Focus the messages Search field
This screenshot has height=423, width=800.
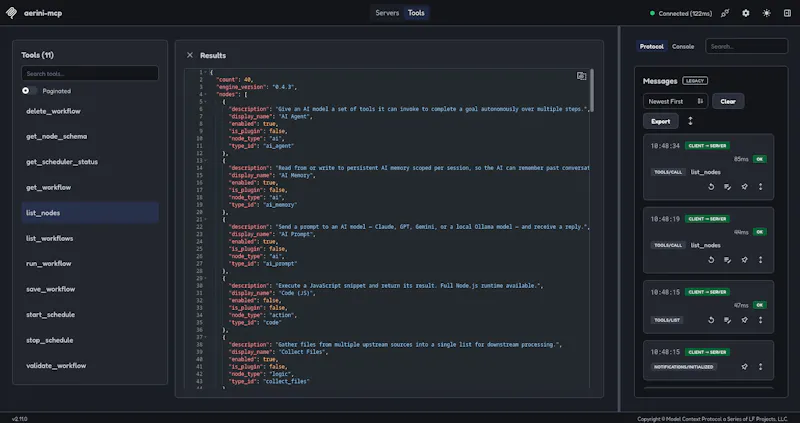coord(746,46)
